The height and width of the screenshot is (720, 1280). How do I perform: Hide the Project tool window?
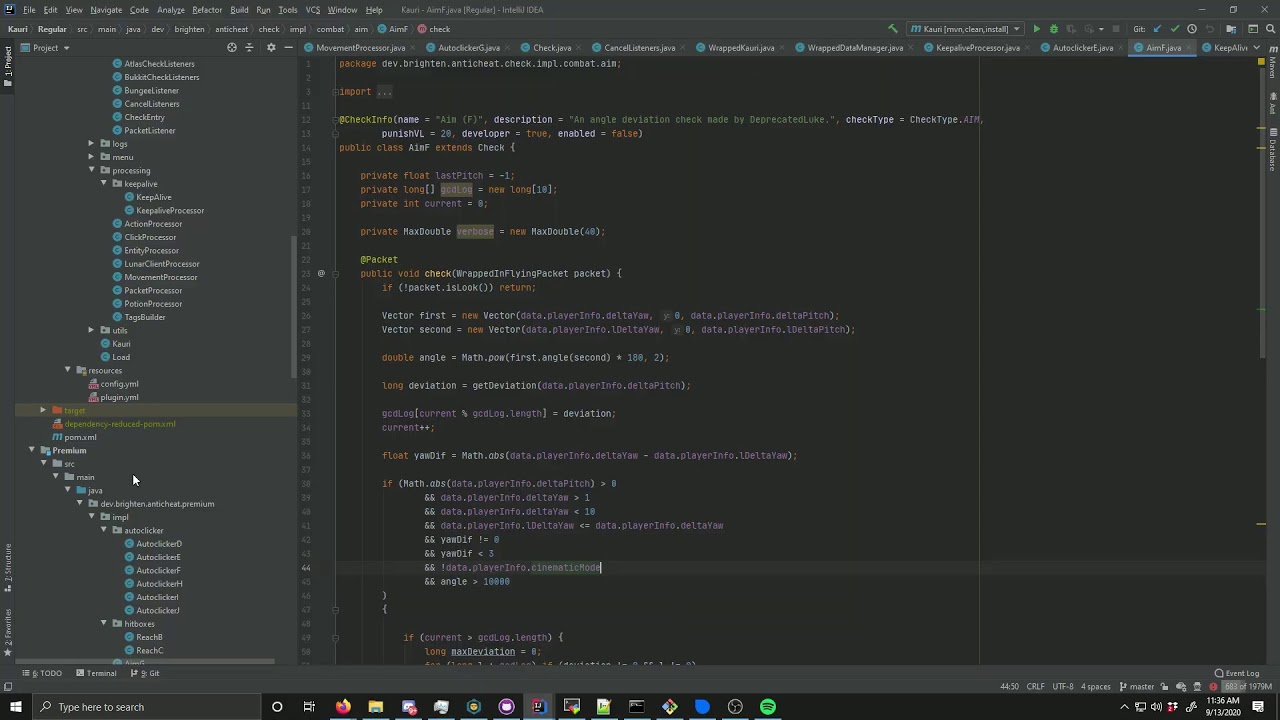288,47
